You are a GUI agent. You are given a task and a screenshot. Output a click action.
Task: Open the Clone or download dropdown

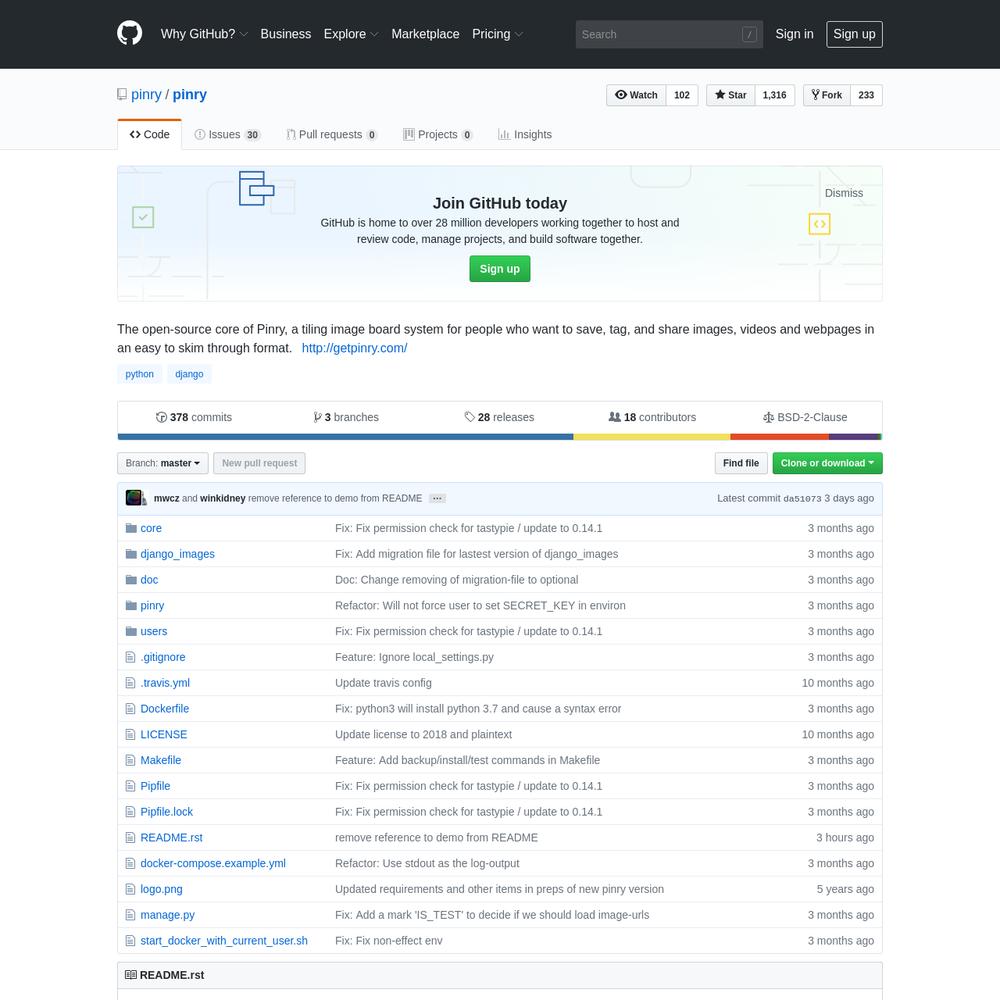(827, 463)
